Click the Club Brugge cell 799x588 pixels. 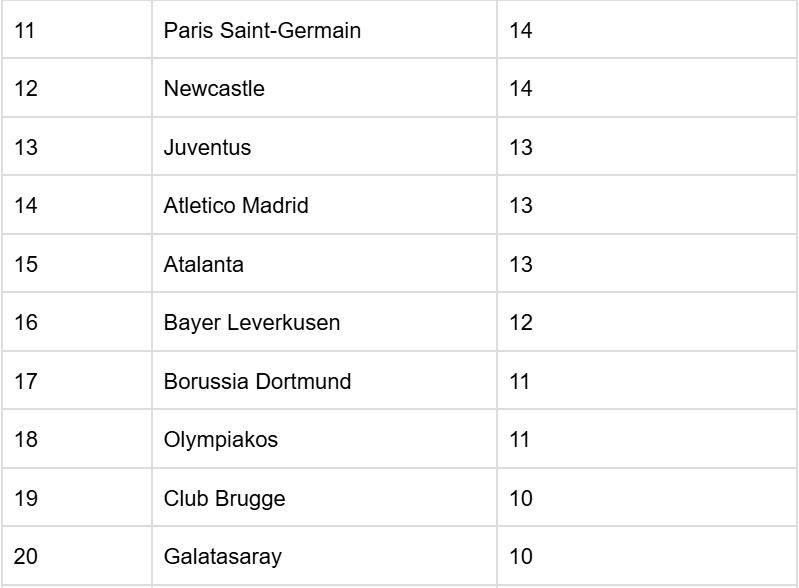pyautogui.click(x=224, y=499)
